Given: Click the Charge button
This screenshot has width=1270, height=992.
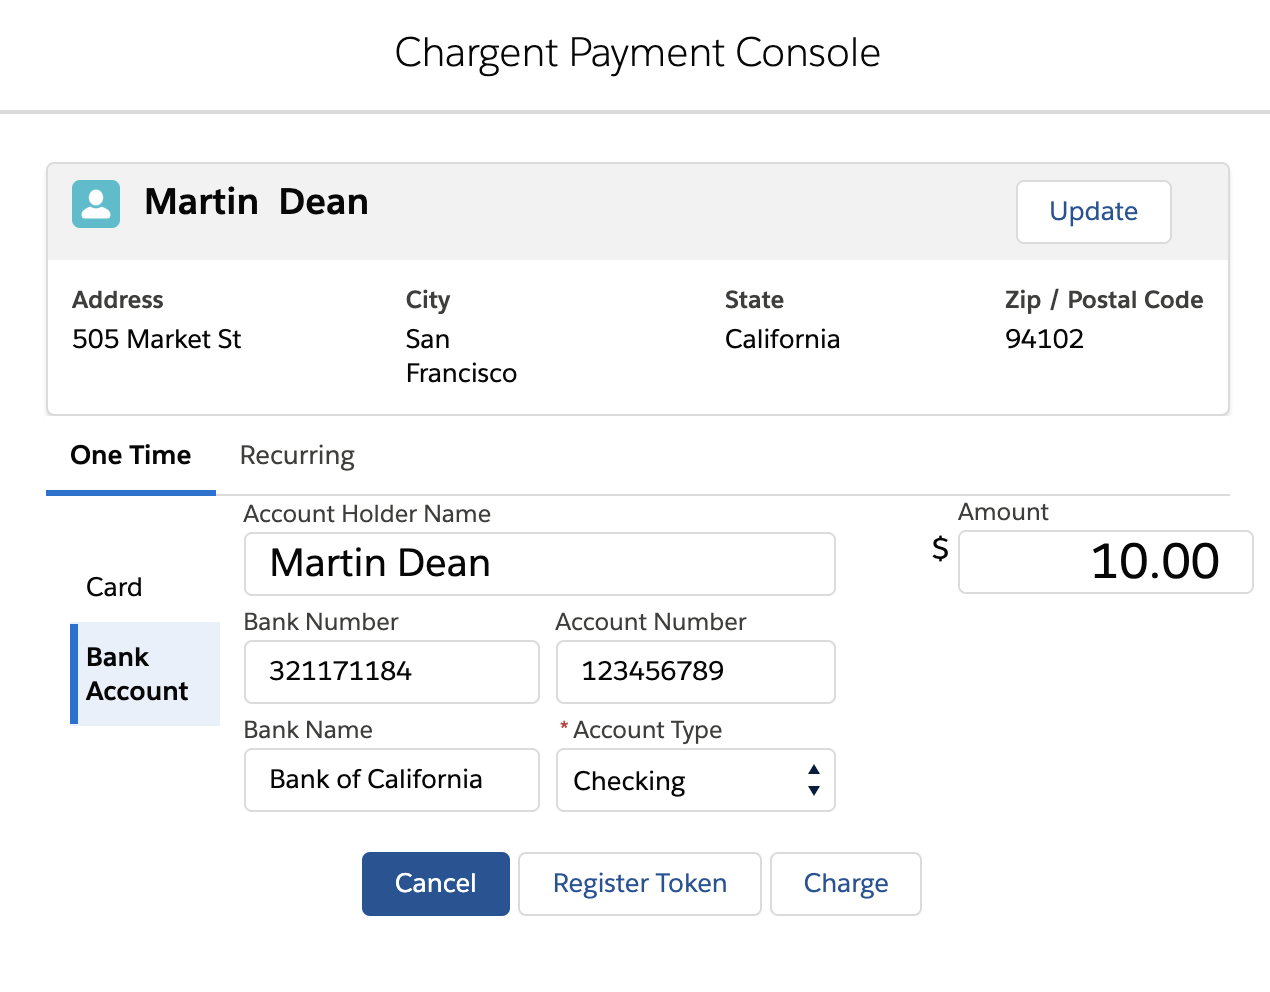Looking at the screenshot, I should [x=845, y=883].
